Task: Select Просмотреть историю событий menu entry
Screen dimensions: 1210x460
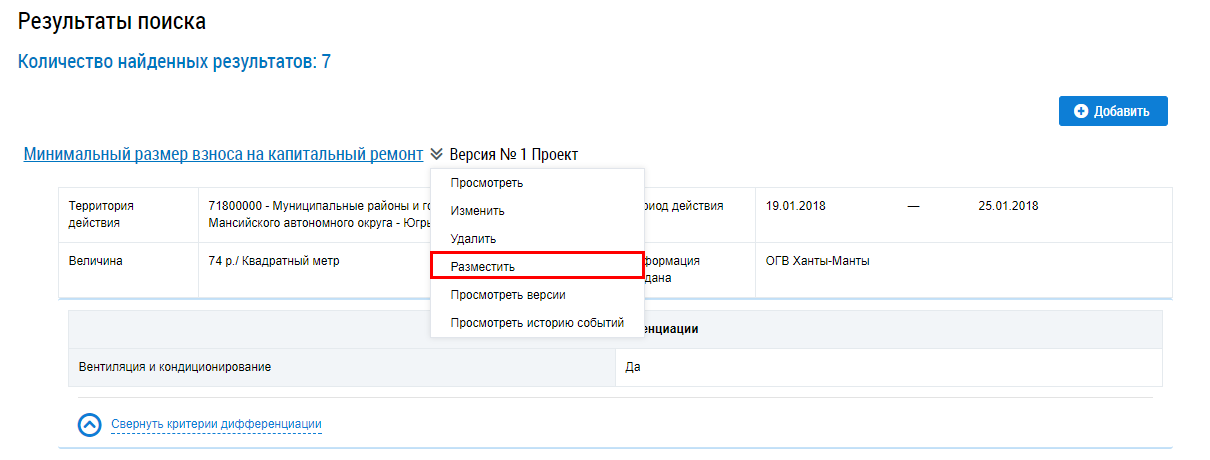Action: [537, 323]
